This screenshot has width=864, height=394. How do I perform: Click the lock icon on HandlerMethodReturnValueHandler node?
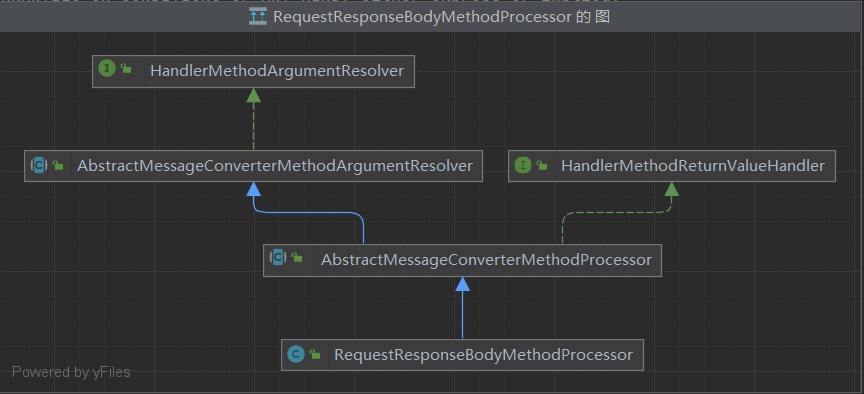542,165
